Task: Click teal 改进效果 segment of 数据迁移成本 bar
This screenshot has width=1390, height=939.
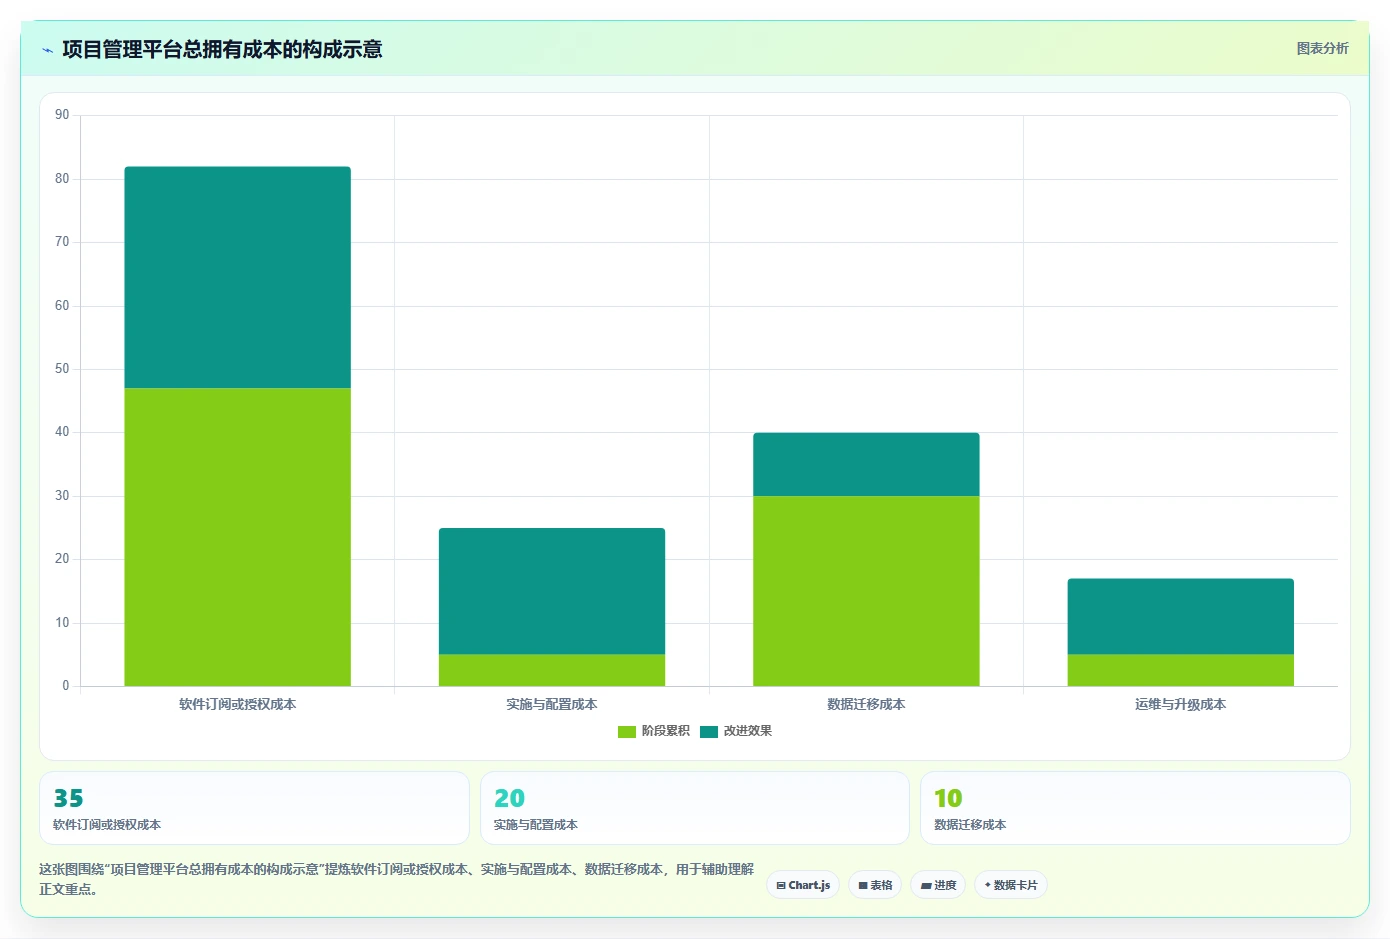Action: (866, 464)
